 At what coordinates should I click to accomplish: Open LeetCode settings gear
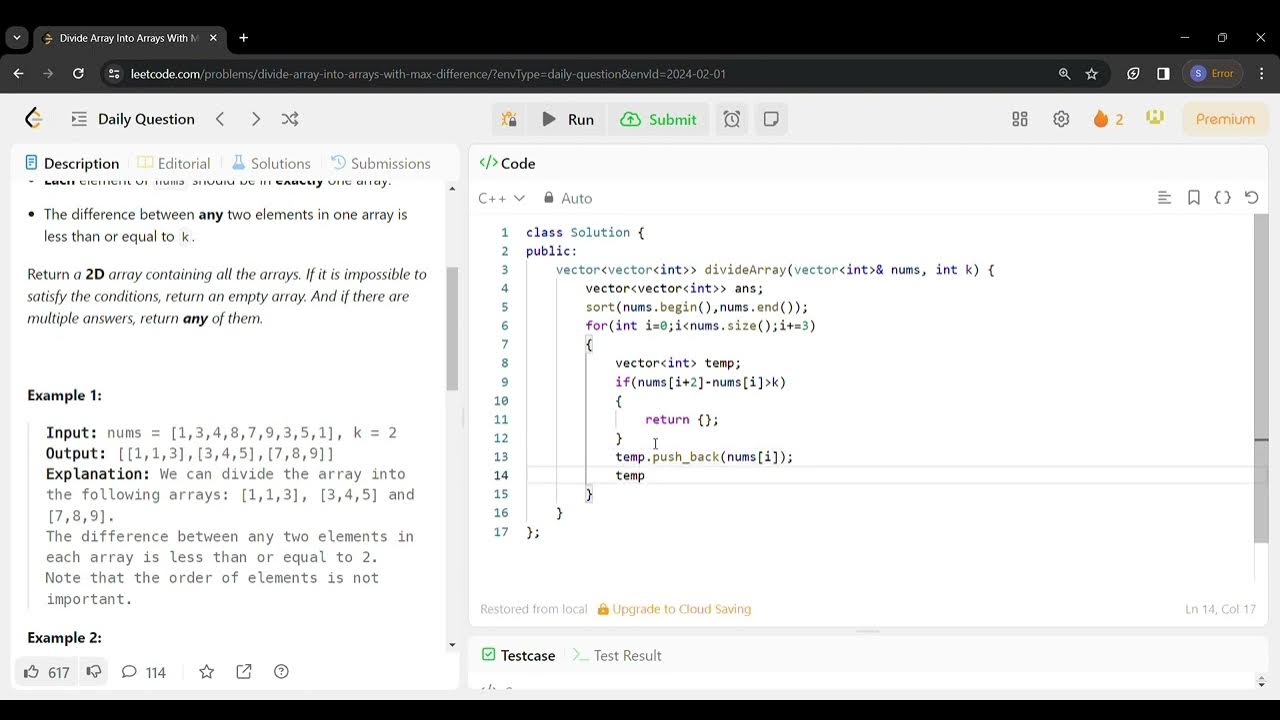(1061, 119)
